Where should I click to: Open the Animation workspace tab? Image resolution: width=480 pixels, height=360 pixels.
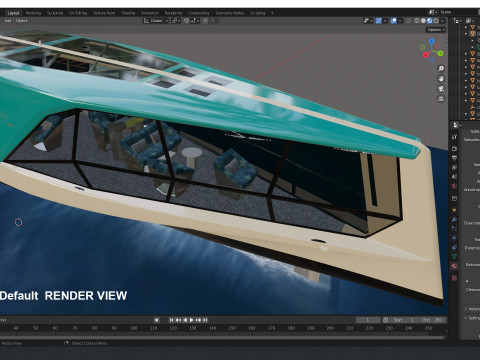tap(150, 13)
